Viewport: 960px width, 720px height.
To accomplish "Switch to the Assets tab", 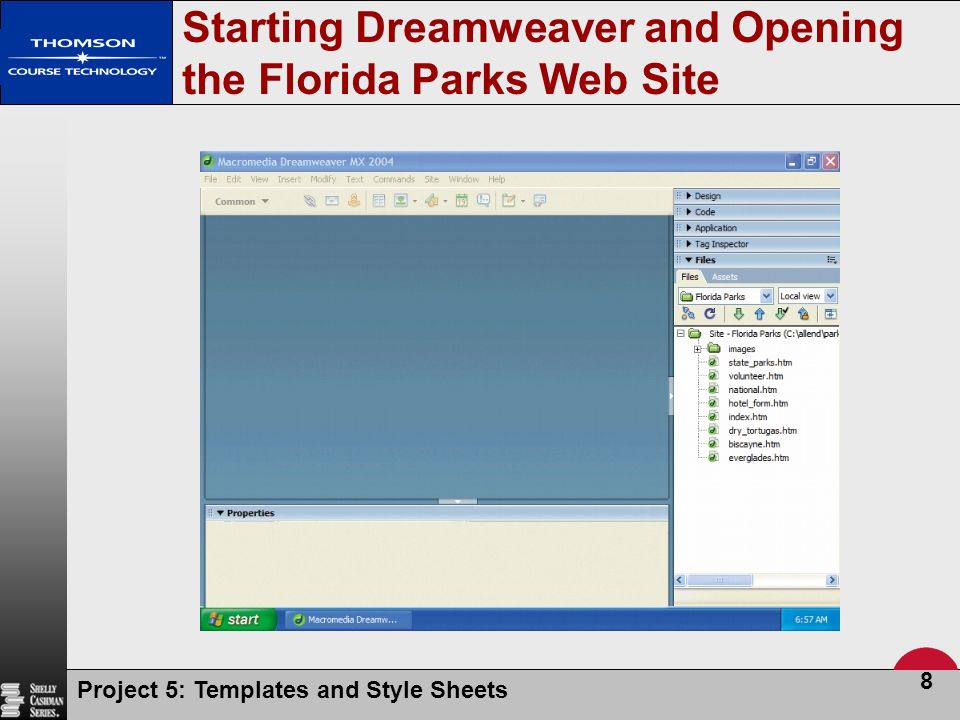I will point(725,277).
